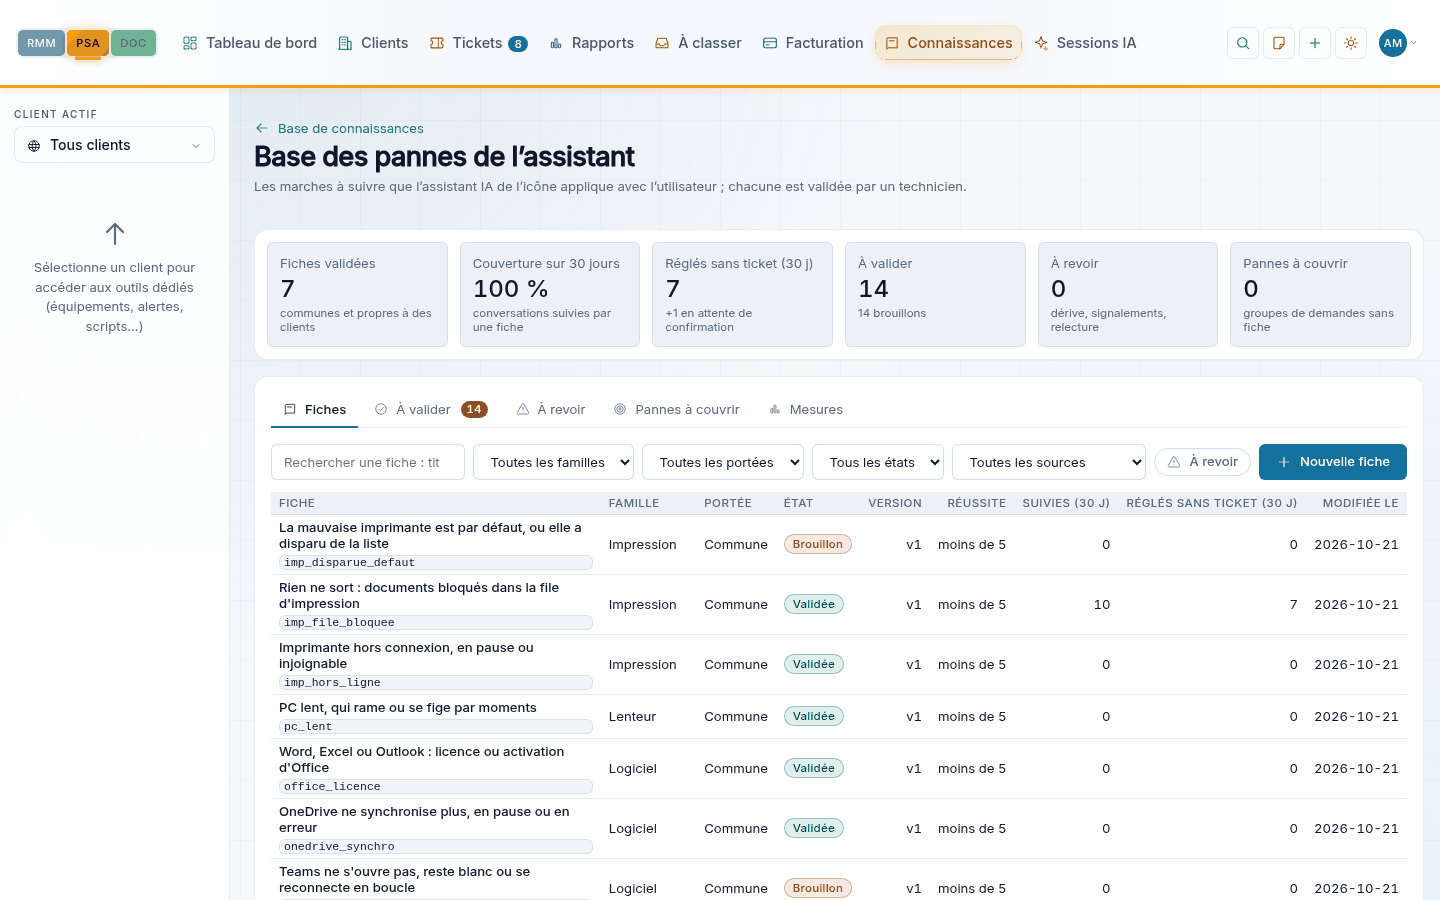This screenshot has height=900, width=1440.
Task: Expand the Toutes les portées dropdown
Action: 723,462
